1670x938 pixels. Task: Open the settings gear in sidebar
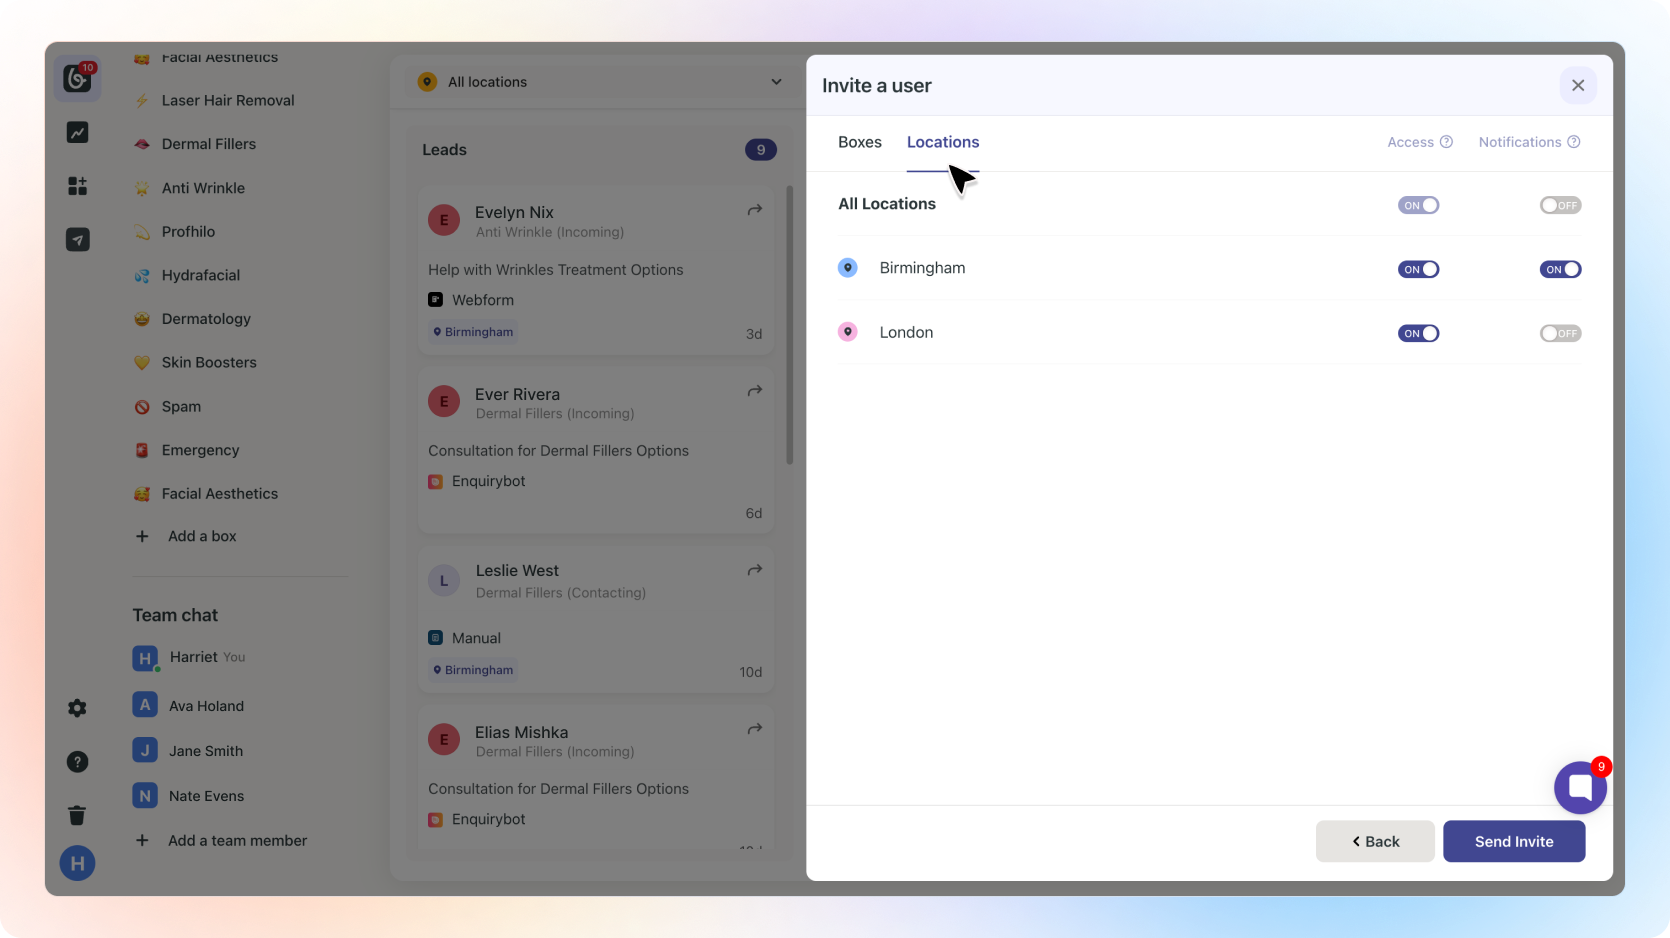point(78,708)
